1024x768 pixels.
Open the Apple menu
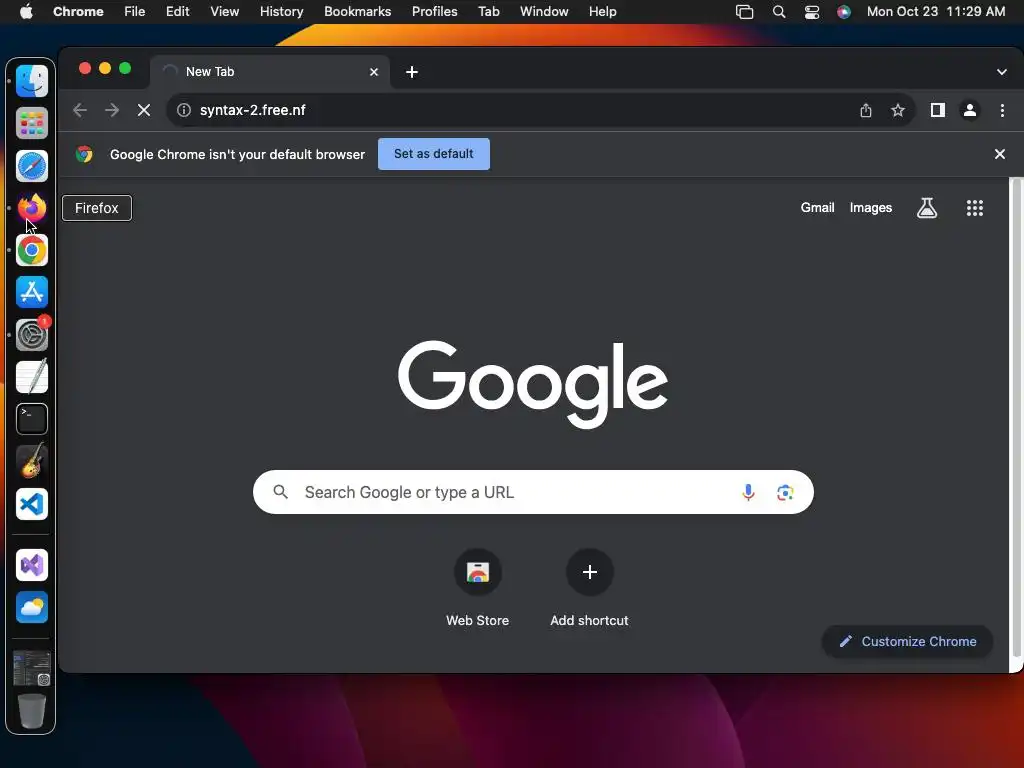point(26,11)
